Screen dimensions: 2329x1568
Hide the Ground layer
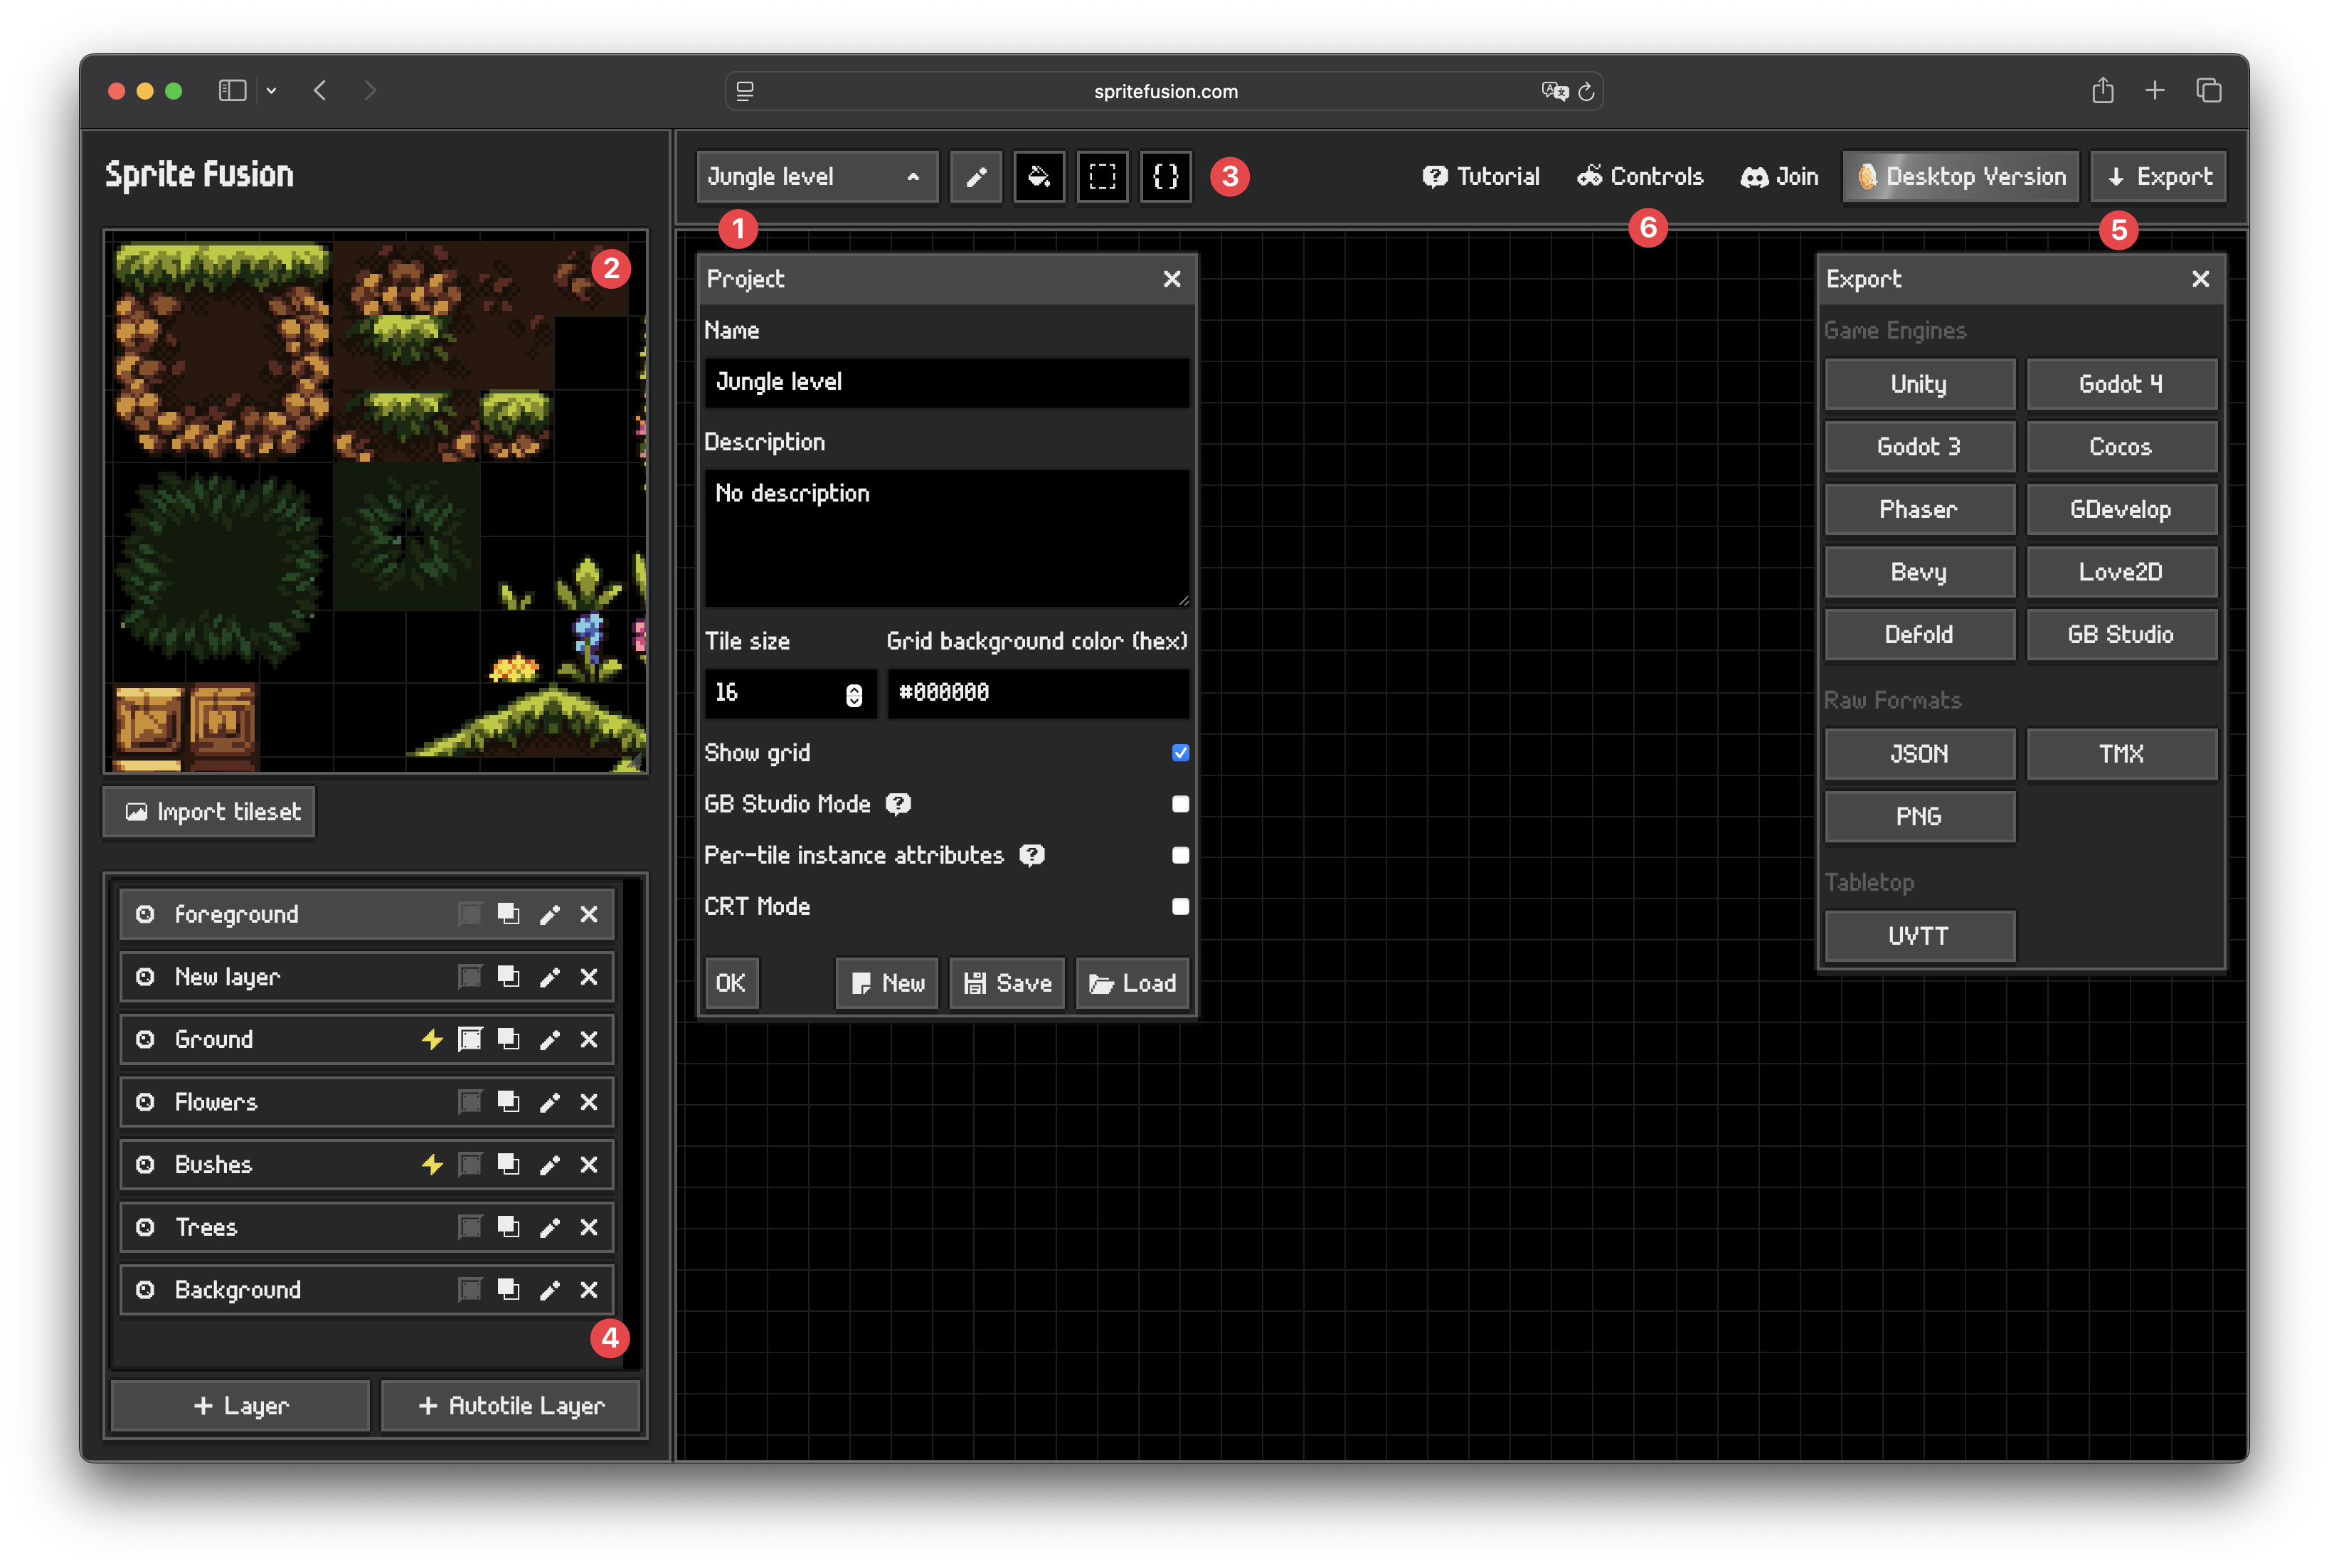click(145, 1039)
